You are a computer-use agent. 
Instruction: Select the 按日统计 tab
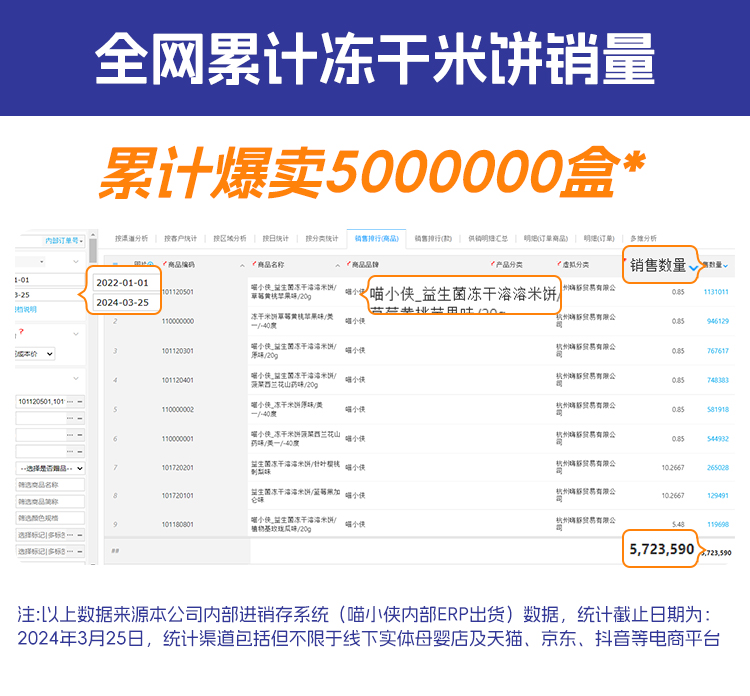tap(276, 238)
